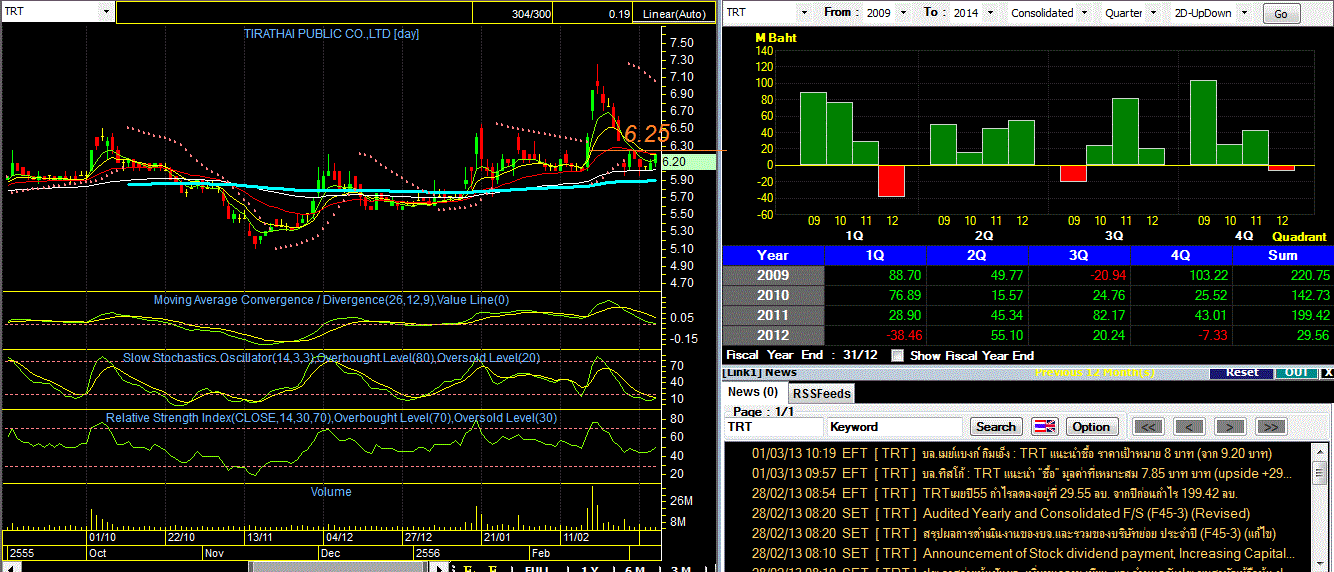1334x572 pixels.
Task: Go to previous news page with < button
Action: (x=1189, y=426)
